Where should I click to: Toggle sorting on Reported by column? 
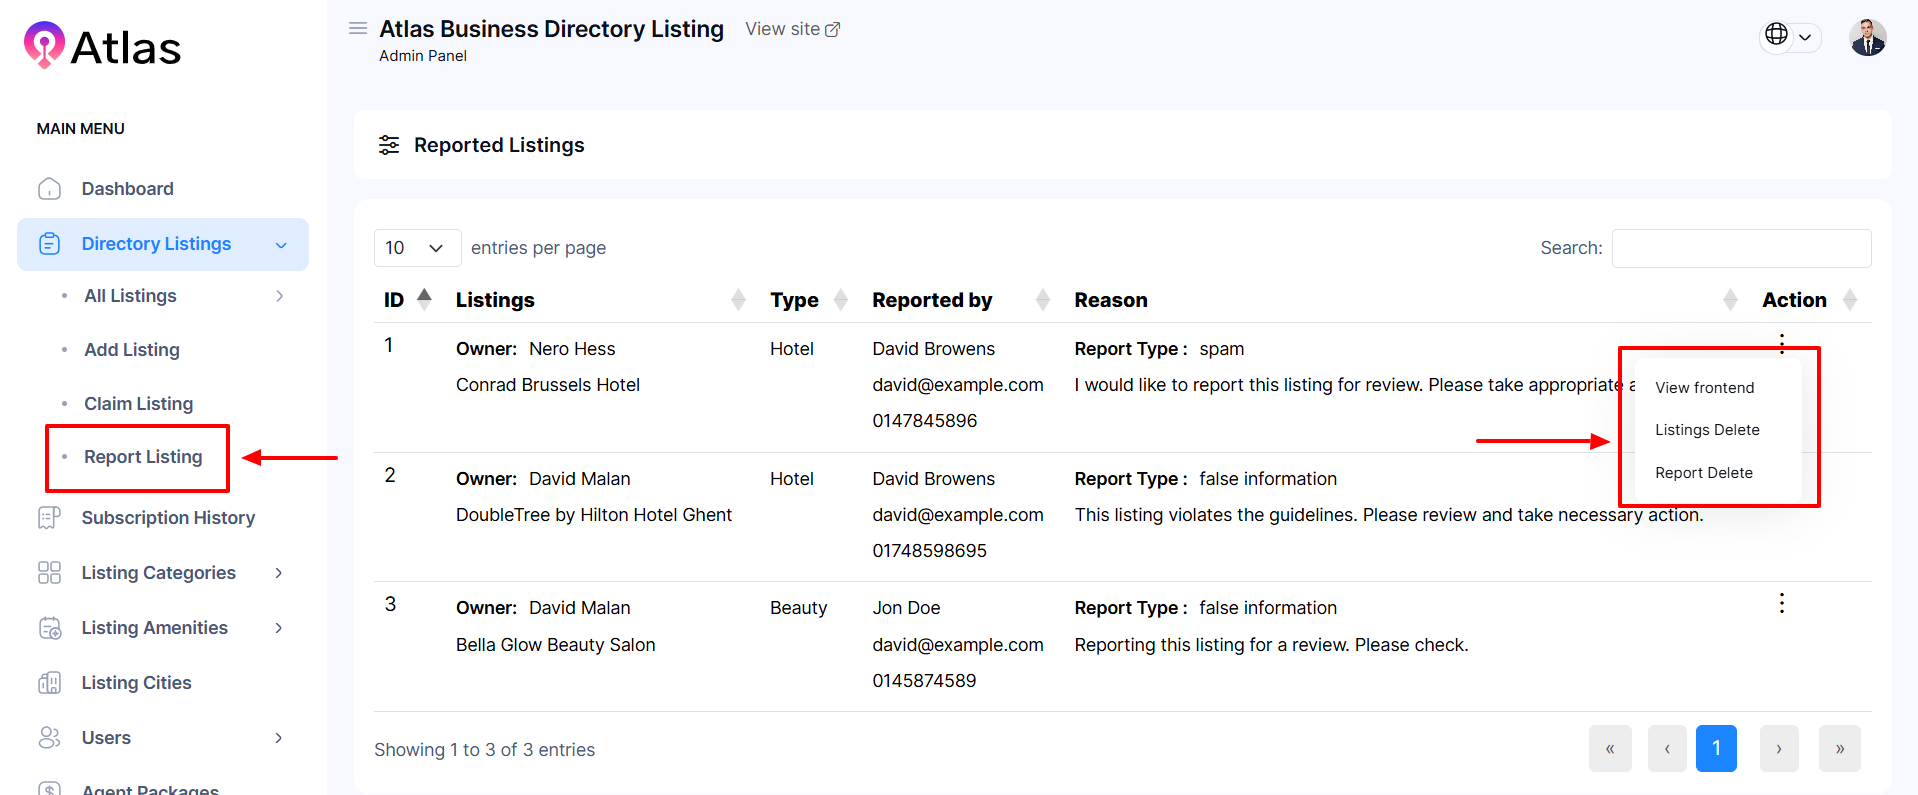pos(1042,300)
